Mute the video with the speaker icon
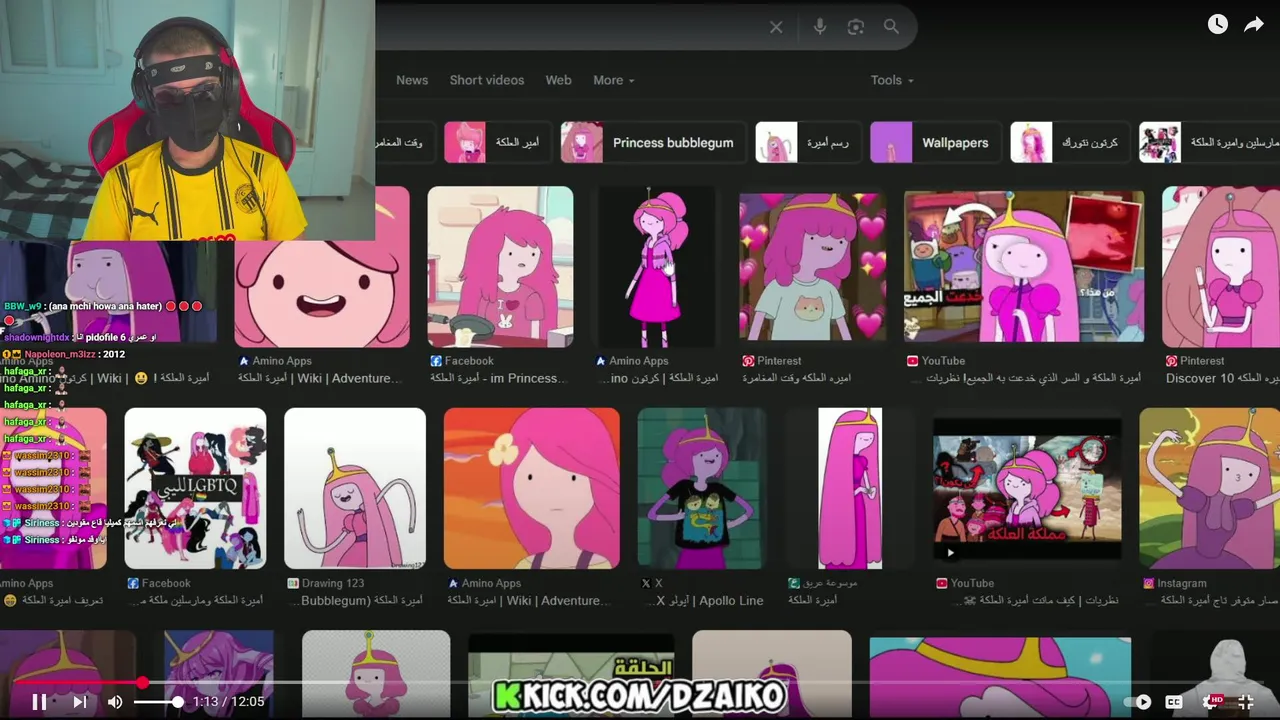The image size is (1280, 720). (115, 702)
